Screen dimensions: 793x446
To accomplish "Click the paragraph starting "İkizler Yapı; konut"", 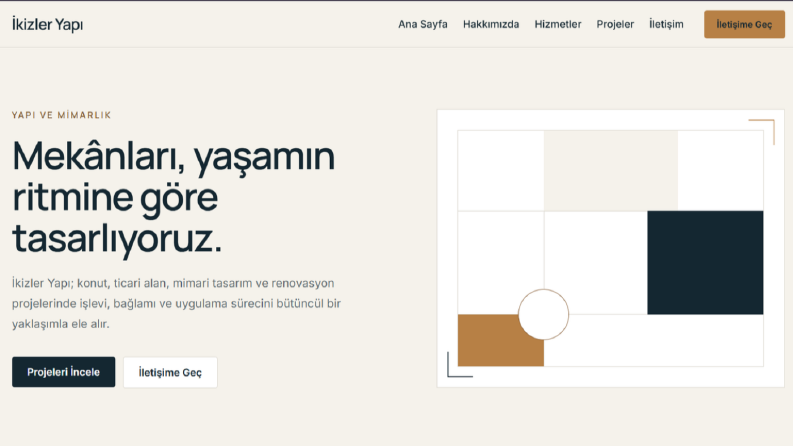I will pyautogui.click(x=177, y=303).
